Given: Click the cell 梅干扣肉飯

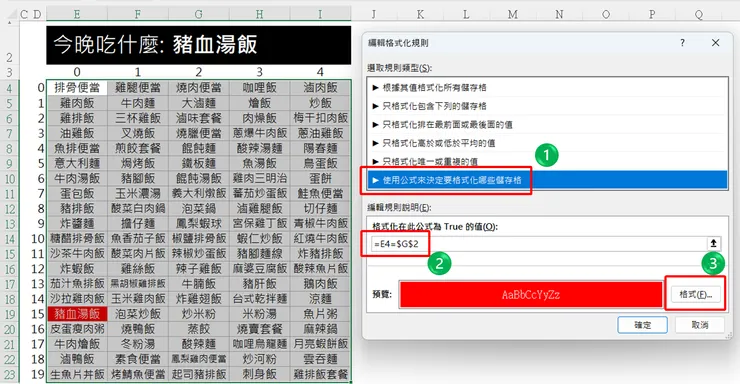Looking at the screenshot, I should [x=320, y=117].
